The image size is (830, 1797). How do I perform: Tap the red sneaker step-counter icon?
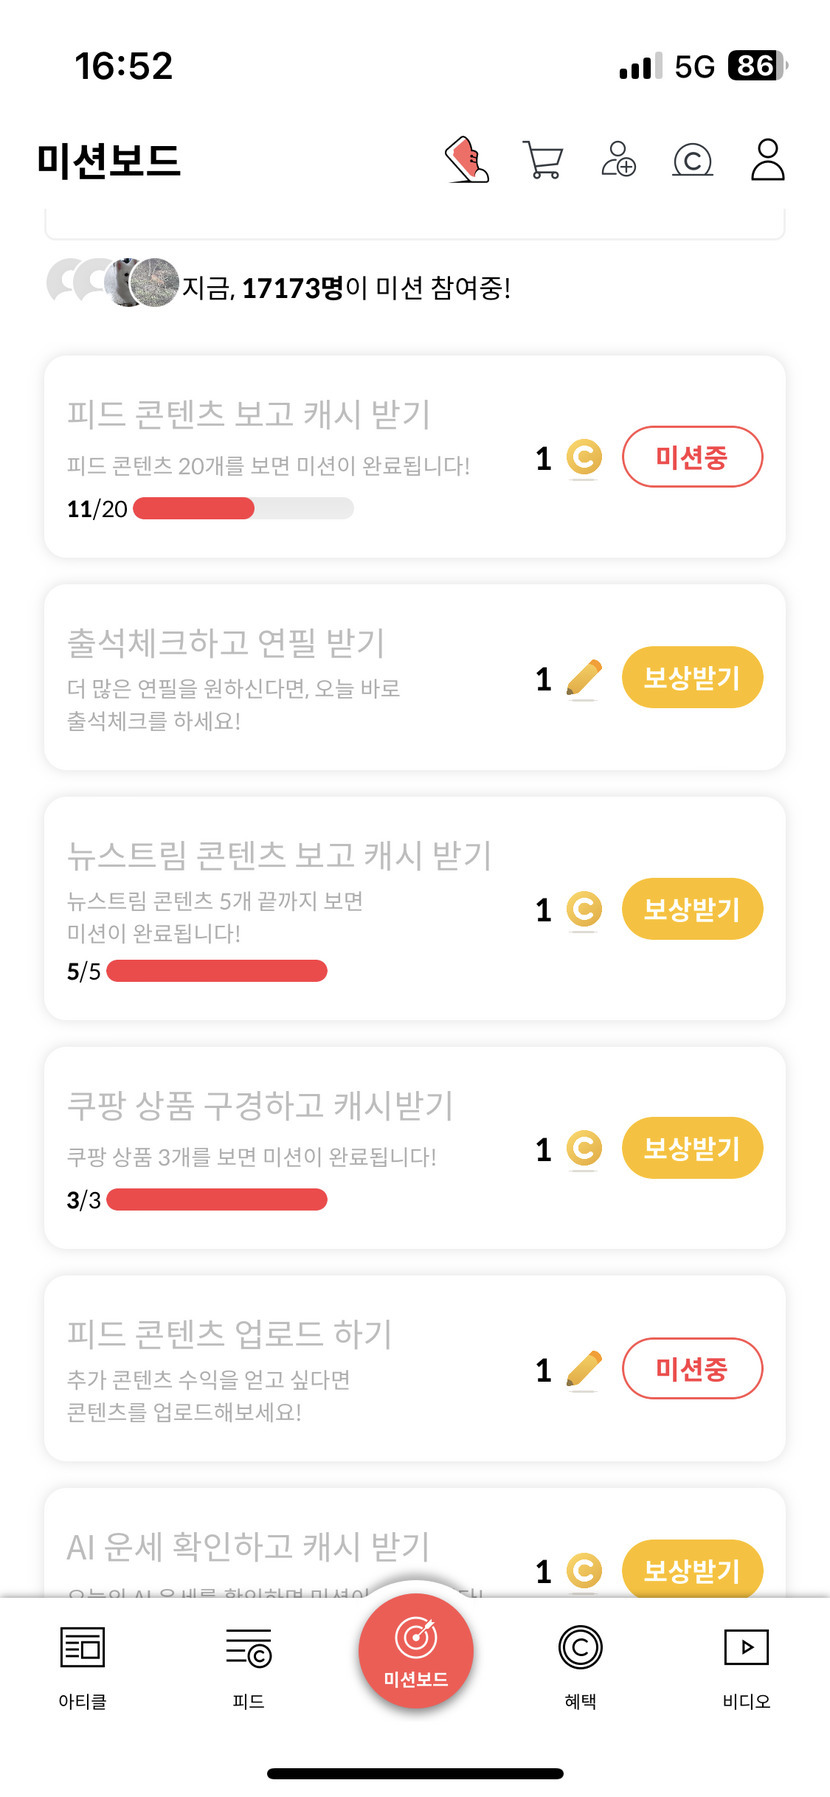click(467, 160)
